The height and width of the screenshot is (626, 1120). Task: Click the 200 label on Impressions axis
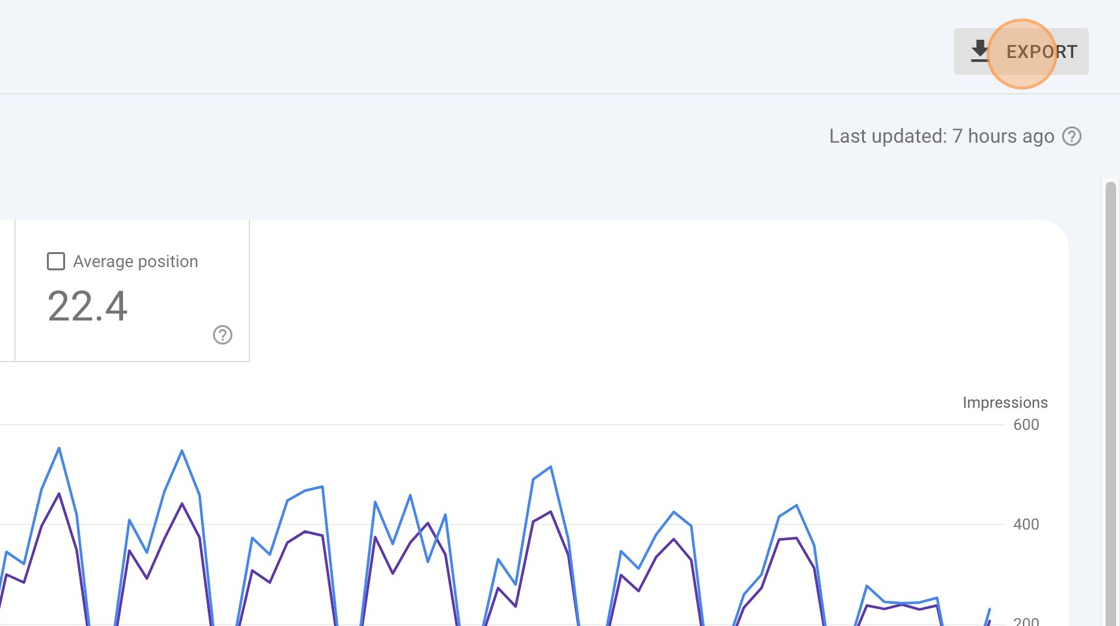[x=1026, y=621]
